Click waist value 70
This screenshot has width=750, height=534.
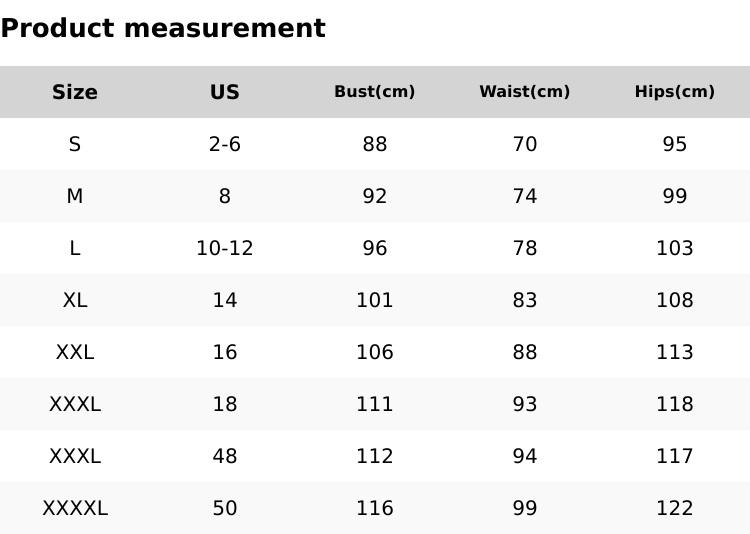[x=525, y=144]
